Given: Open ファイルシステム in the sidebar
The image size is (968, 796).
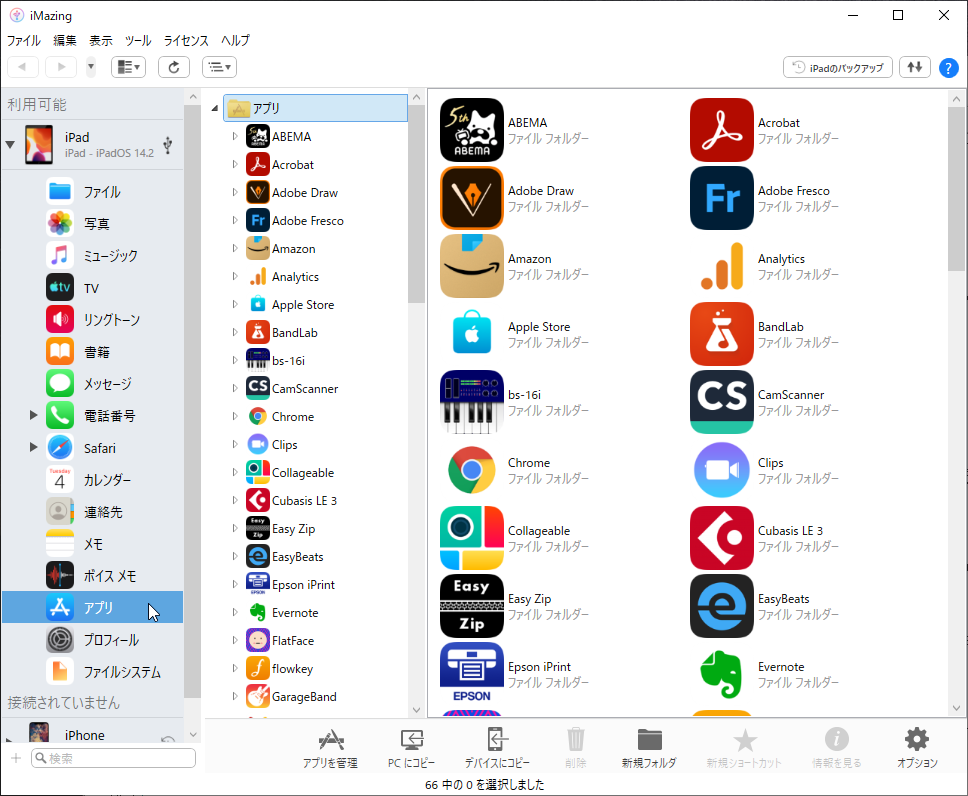Looking at the screenshot, I should (93, 672).
